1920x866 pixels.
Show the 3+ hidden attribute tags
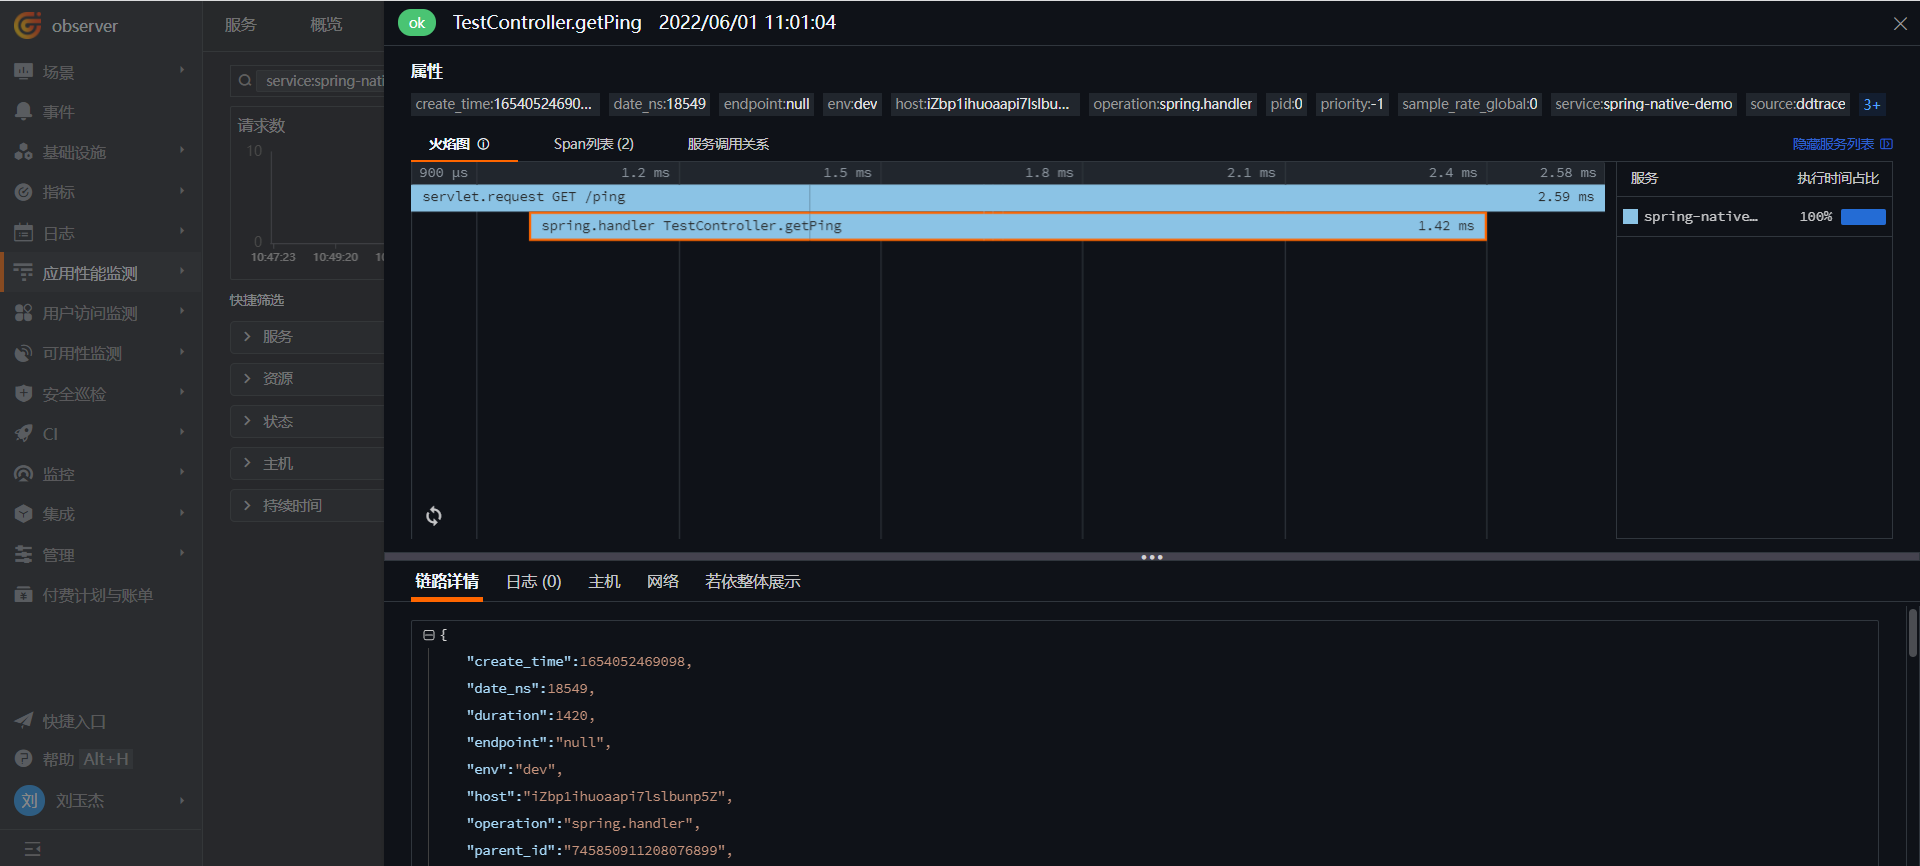pyautogui.click(x=1871, y=104)
